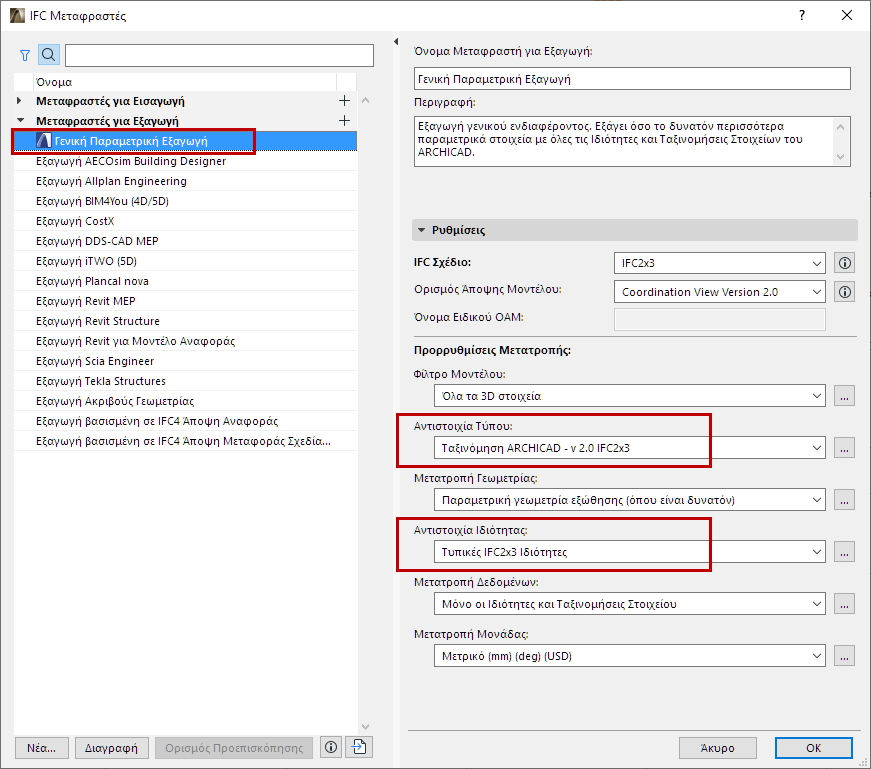Click info icon next to Ορισμός Άποψης Μοντέλου
The width and height of the screenshot is (871, 769).
click(x=844, y=292)
